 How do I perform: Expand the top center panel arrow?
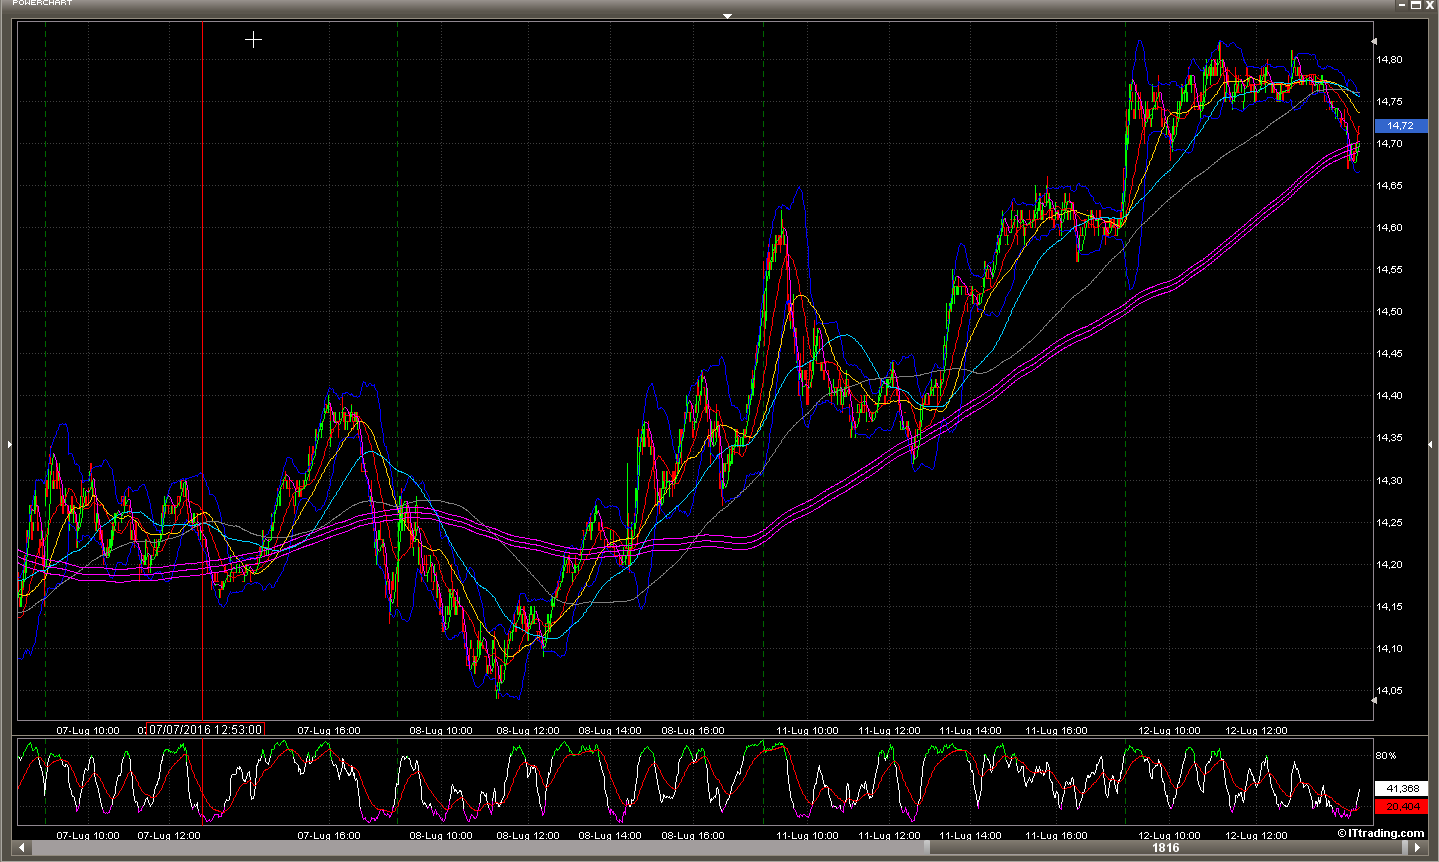tap(727, 16)
